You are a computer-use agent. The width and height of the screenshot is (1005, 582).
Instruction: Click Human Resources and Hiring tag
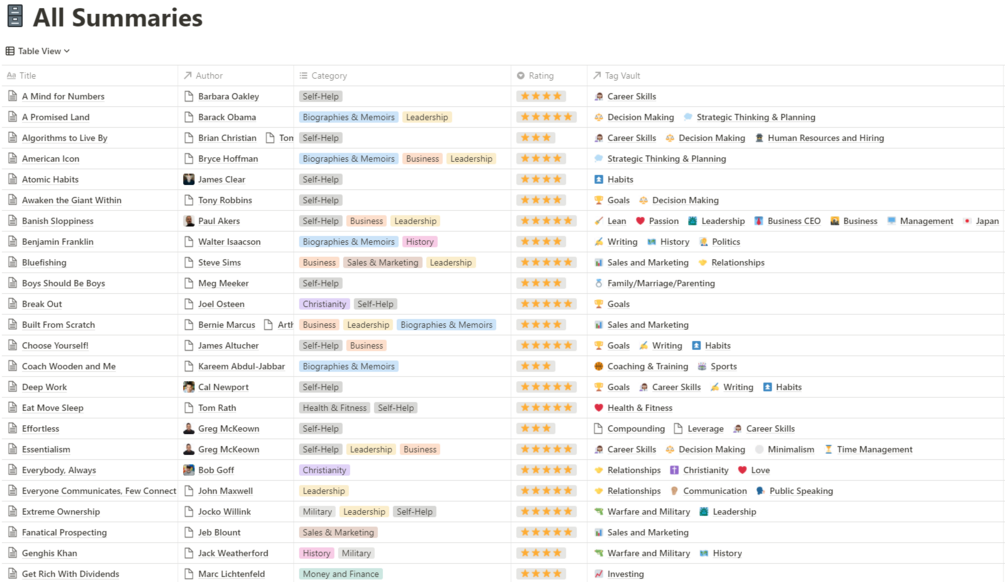point(826,138)
